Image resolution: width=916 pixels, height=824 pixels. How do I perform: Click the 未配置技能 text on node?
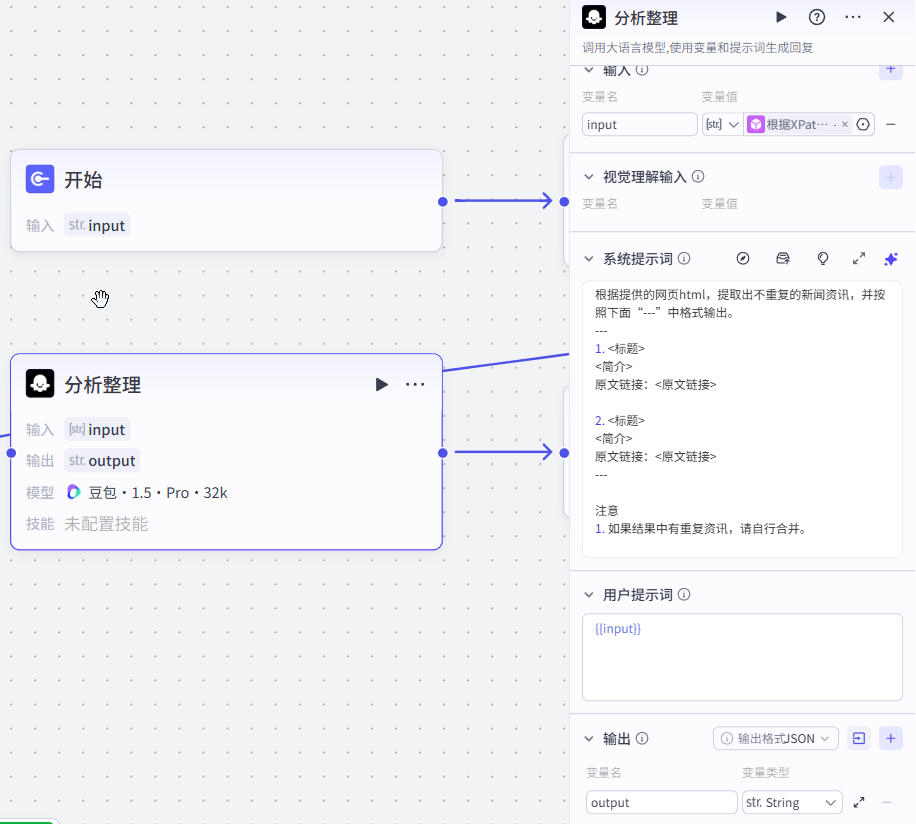point(106,524)
